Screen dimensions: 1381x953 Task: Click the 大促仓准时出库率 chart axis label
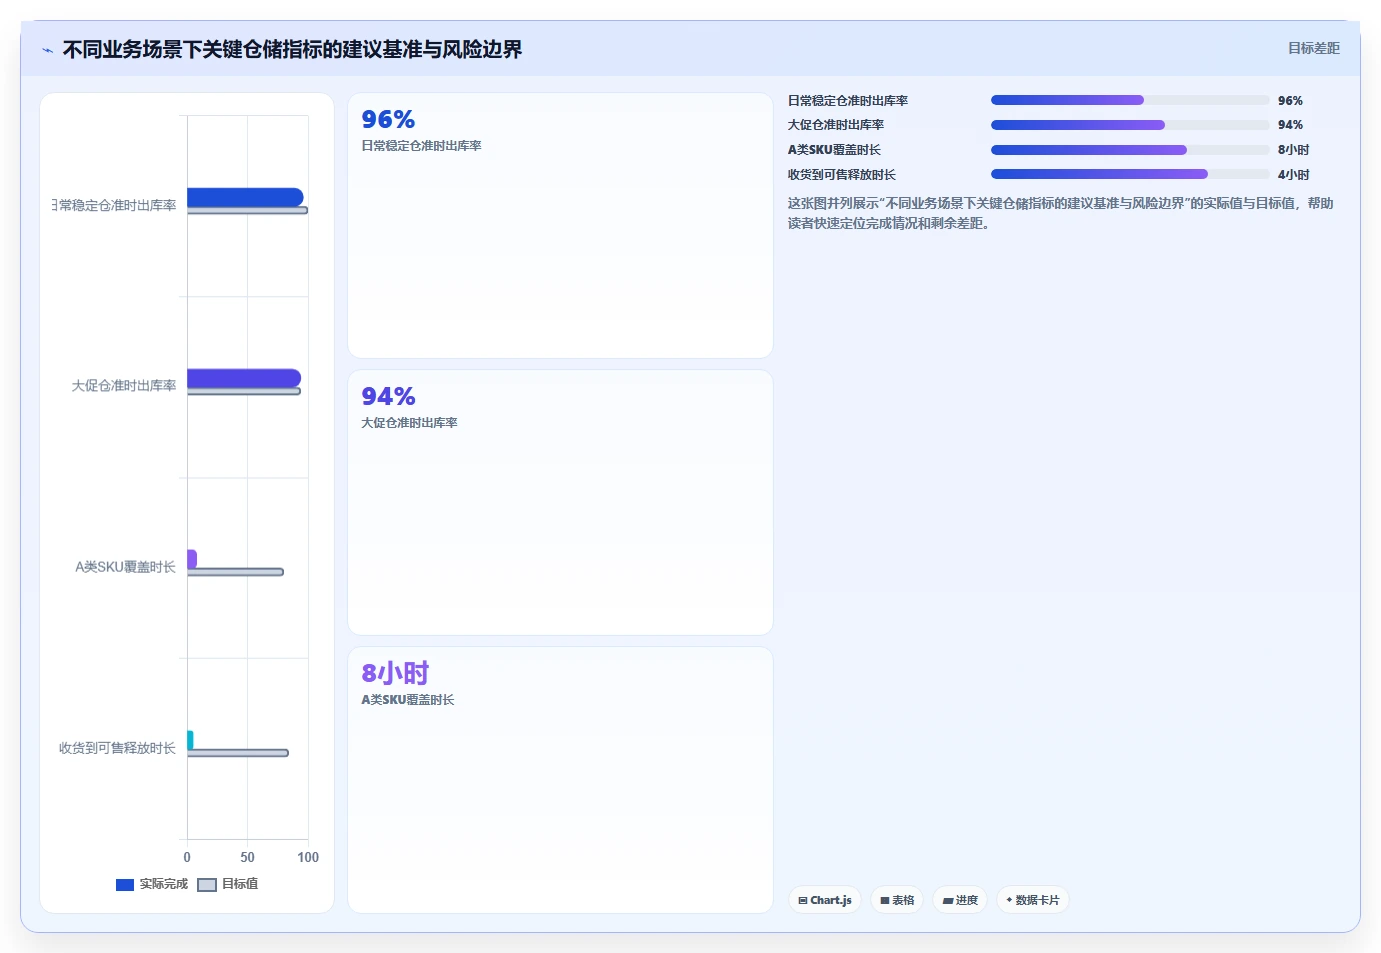tap(124, 386)
